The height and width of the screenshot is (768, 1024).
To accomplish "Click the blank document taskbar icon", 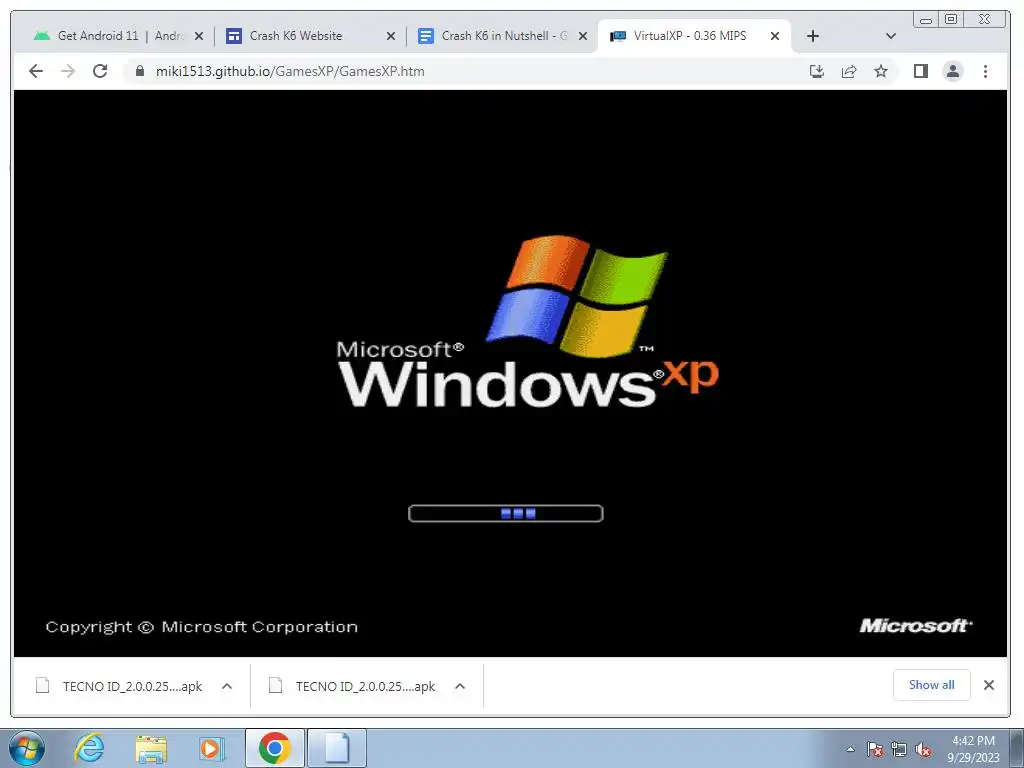I will click(x=336, y=748).
